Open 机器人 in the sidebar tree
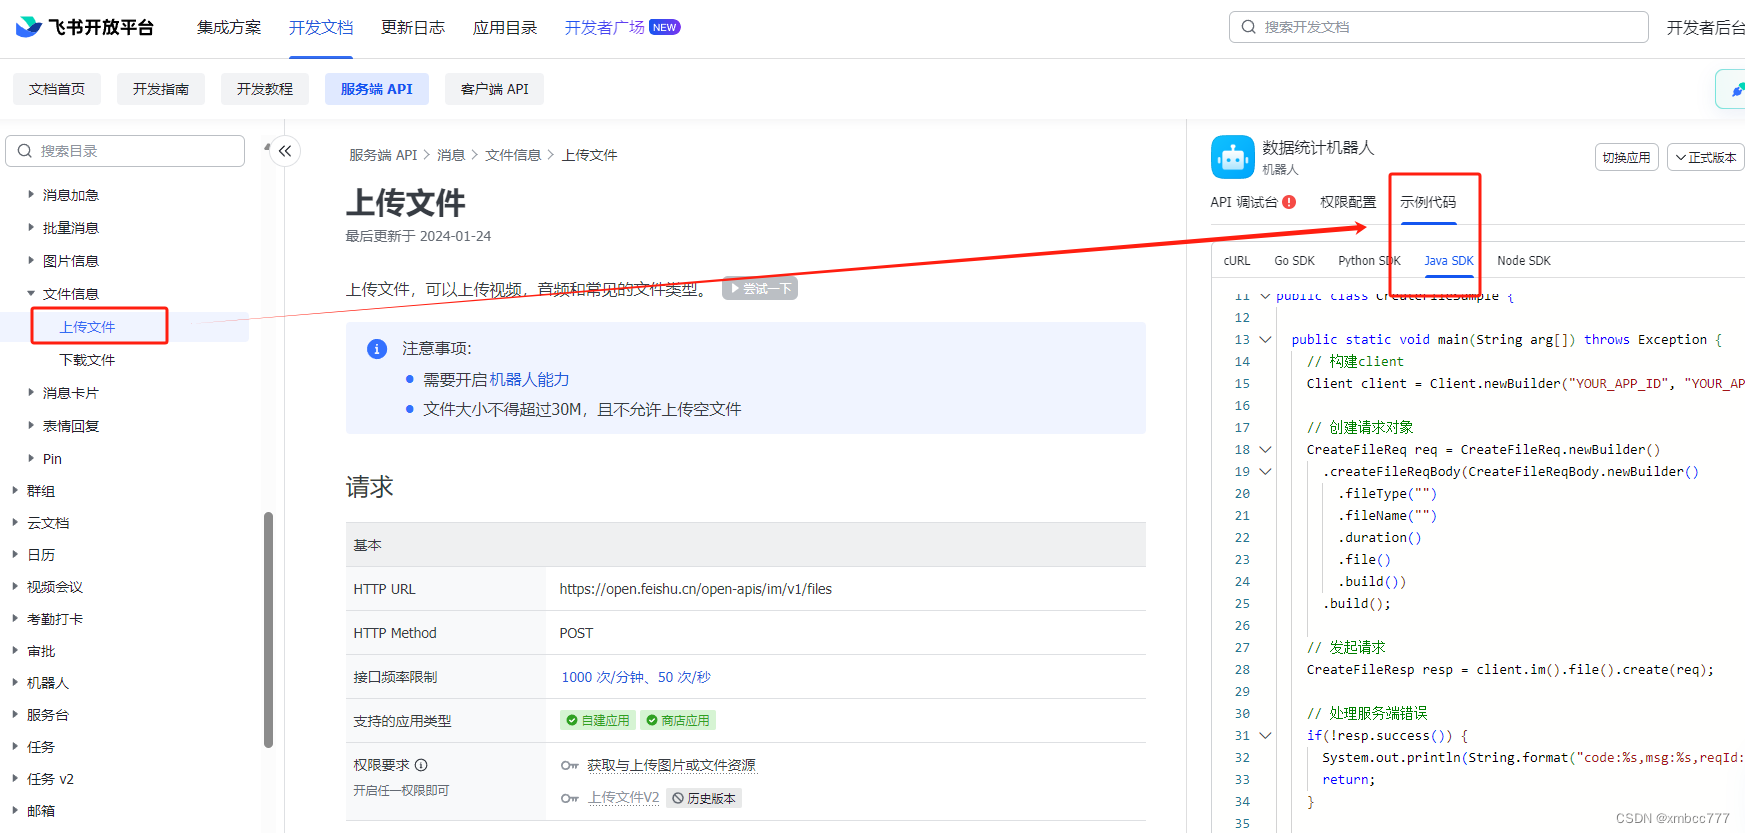Screen dimensions: 1745x833 point(48,683)
